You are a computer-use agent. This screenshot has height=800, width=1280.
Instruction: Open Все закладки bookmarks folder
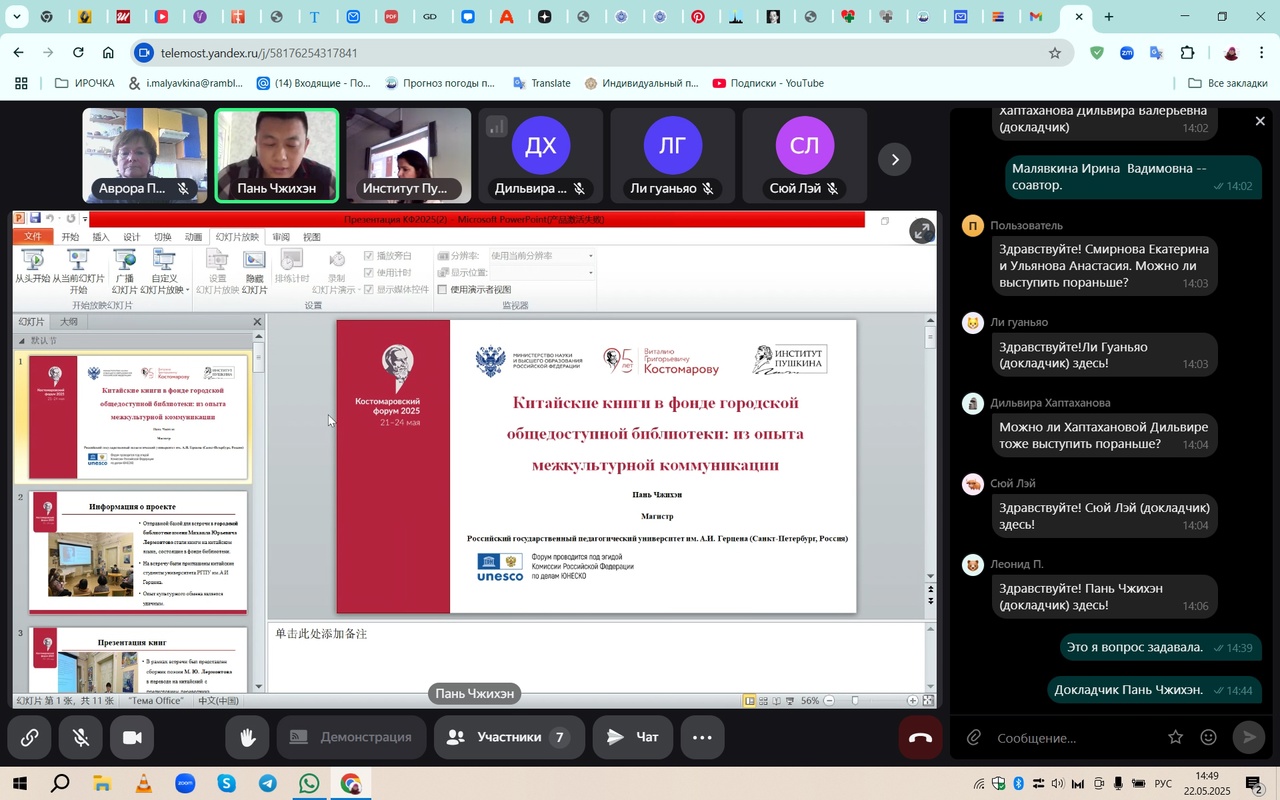click(x=1227, y=83)
